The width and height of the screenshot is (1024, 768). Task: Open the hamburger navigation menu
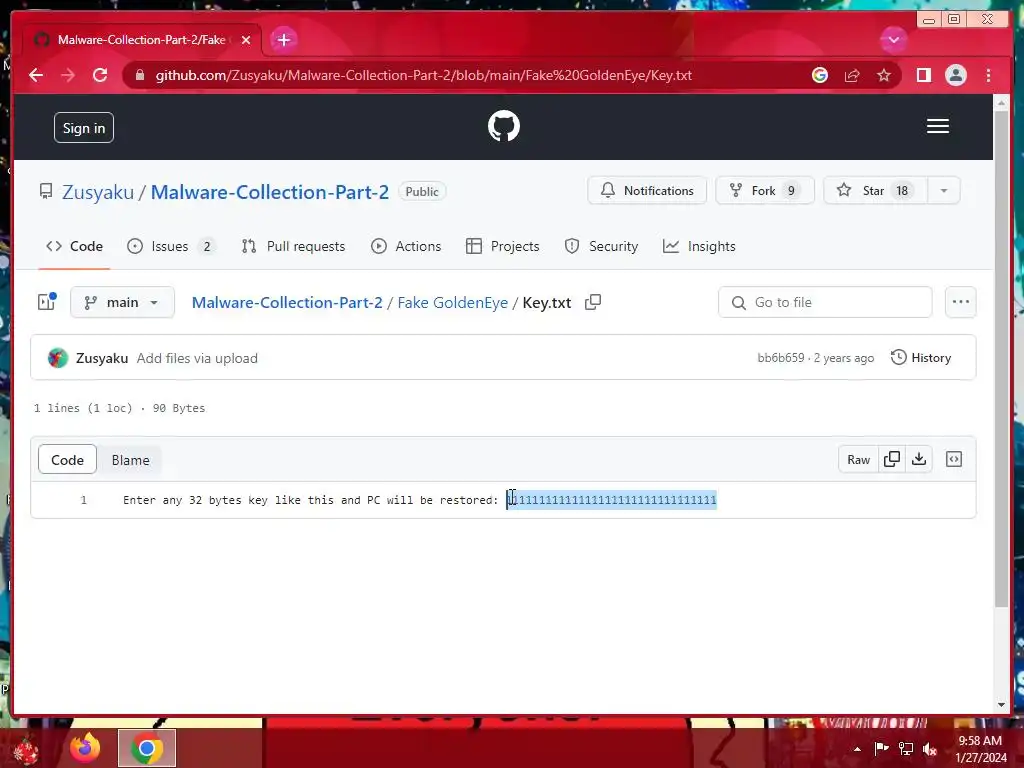(x=938, y=127)
